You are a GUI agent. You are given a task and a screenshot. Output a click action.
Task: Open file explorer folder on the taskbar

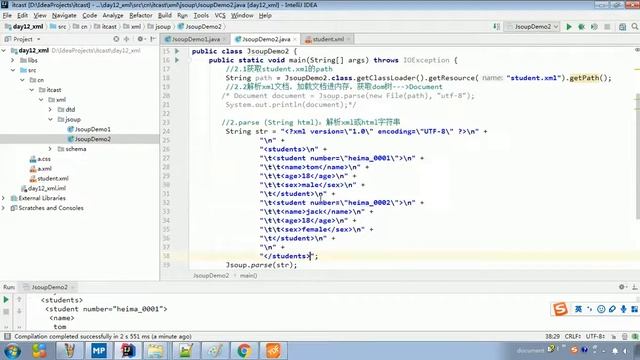[x=156, y=351]
